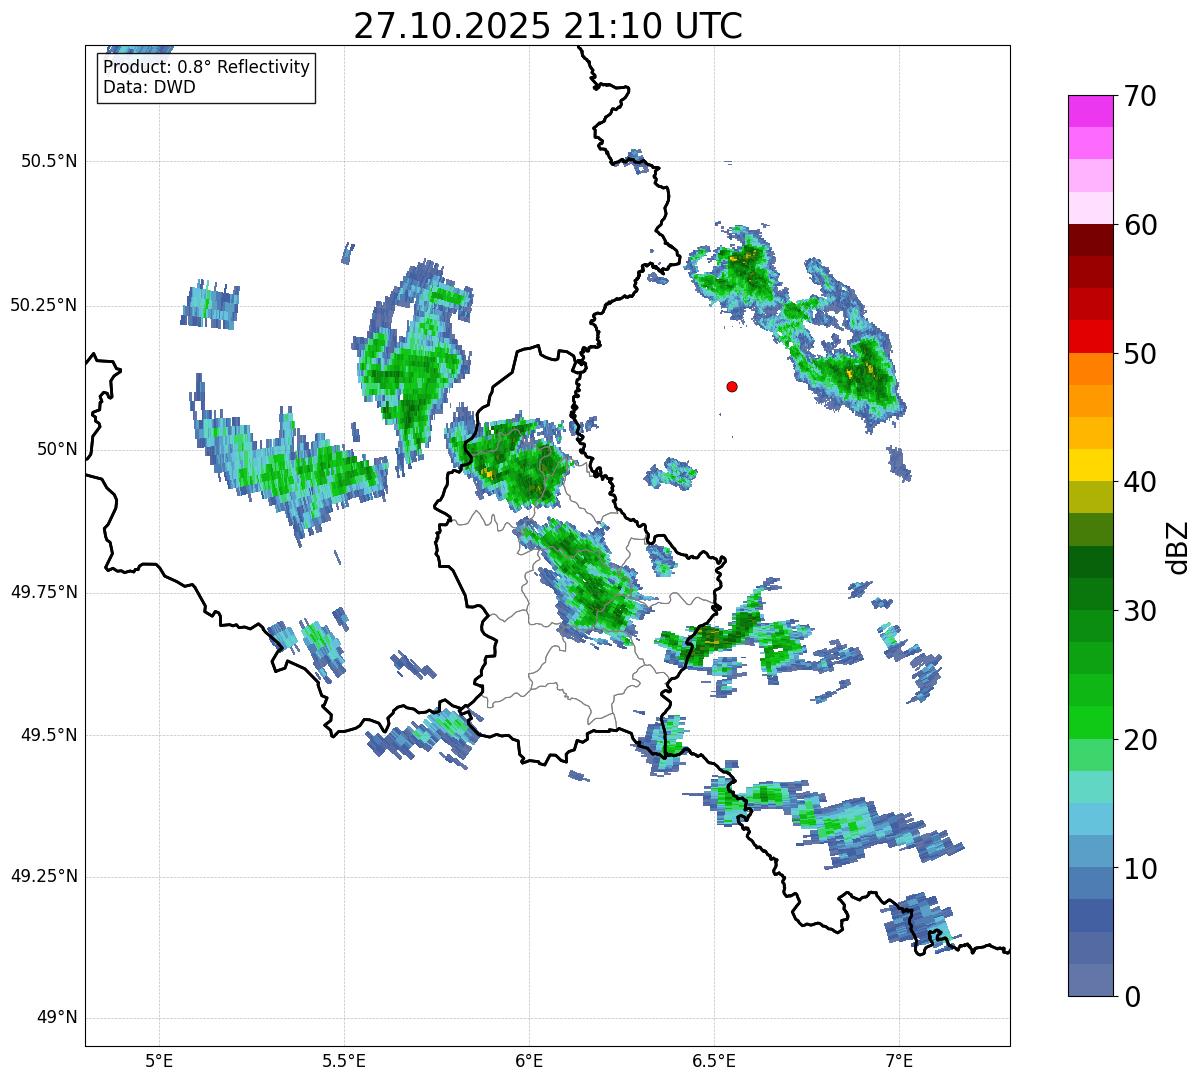Click the red radar site marker dot
This screenshot has width=1202, height=1081.
point(732,386)
